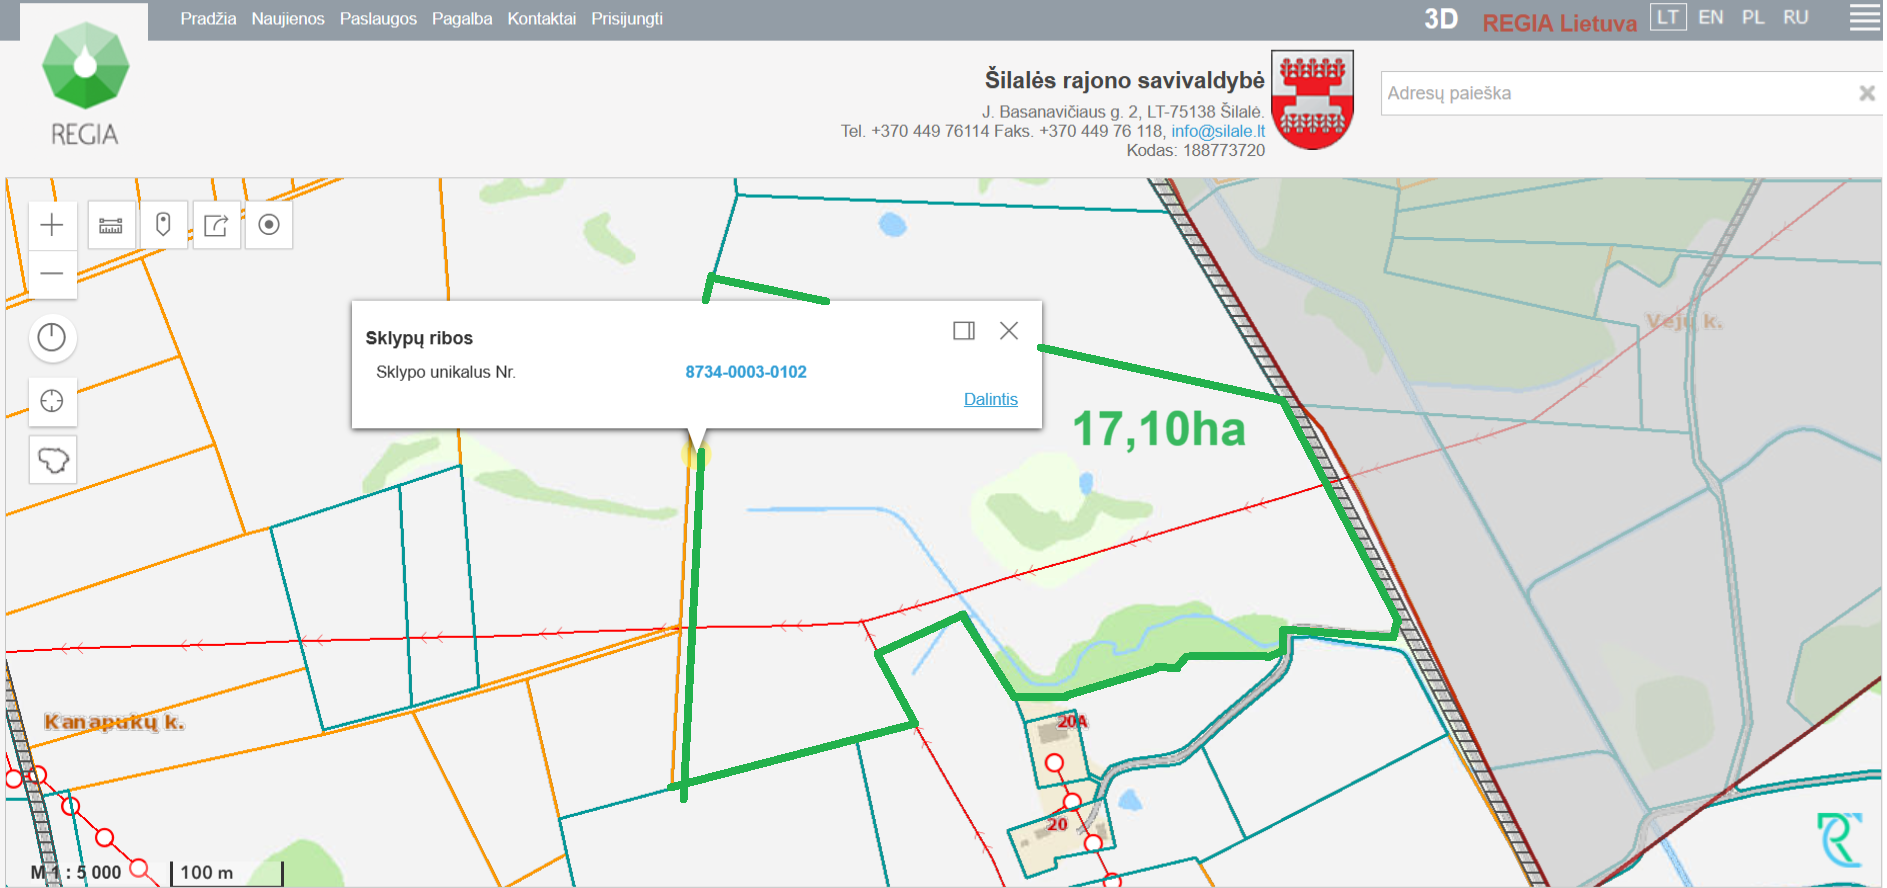Click the concentric circle target tool

point(268,225)
